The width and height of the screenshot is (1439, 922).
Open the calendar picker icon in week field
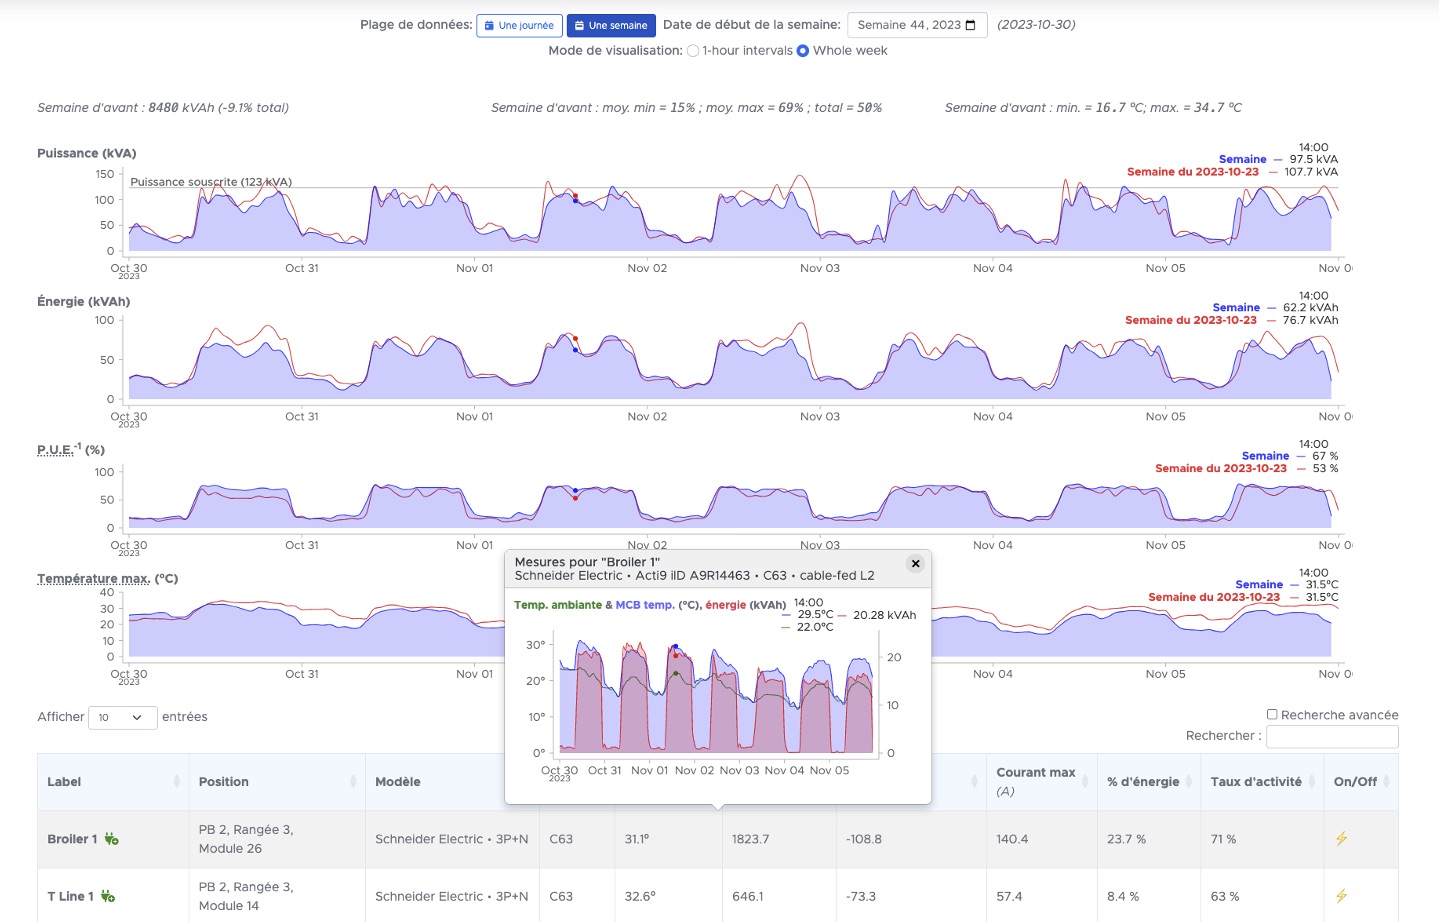point(970,25)
